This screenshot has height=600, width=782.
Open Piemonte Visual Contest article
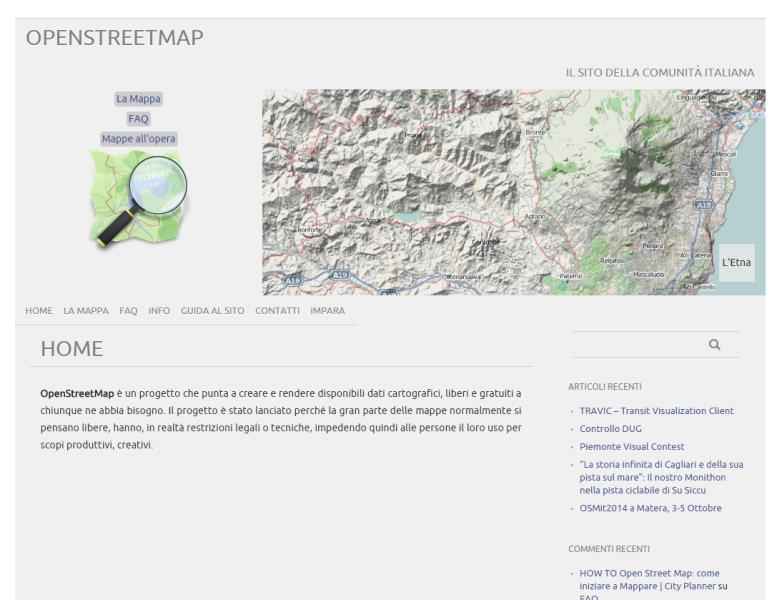[x=631, y=446]
